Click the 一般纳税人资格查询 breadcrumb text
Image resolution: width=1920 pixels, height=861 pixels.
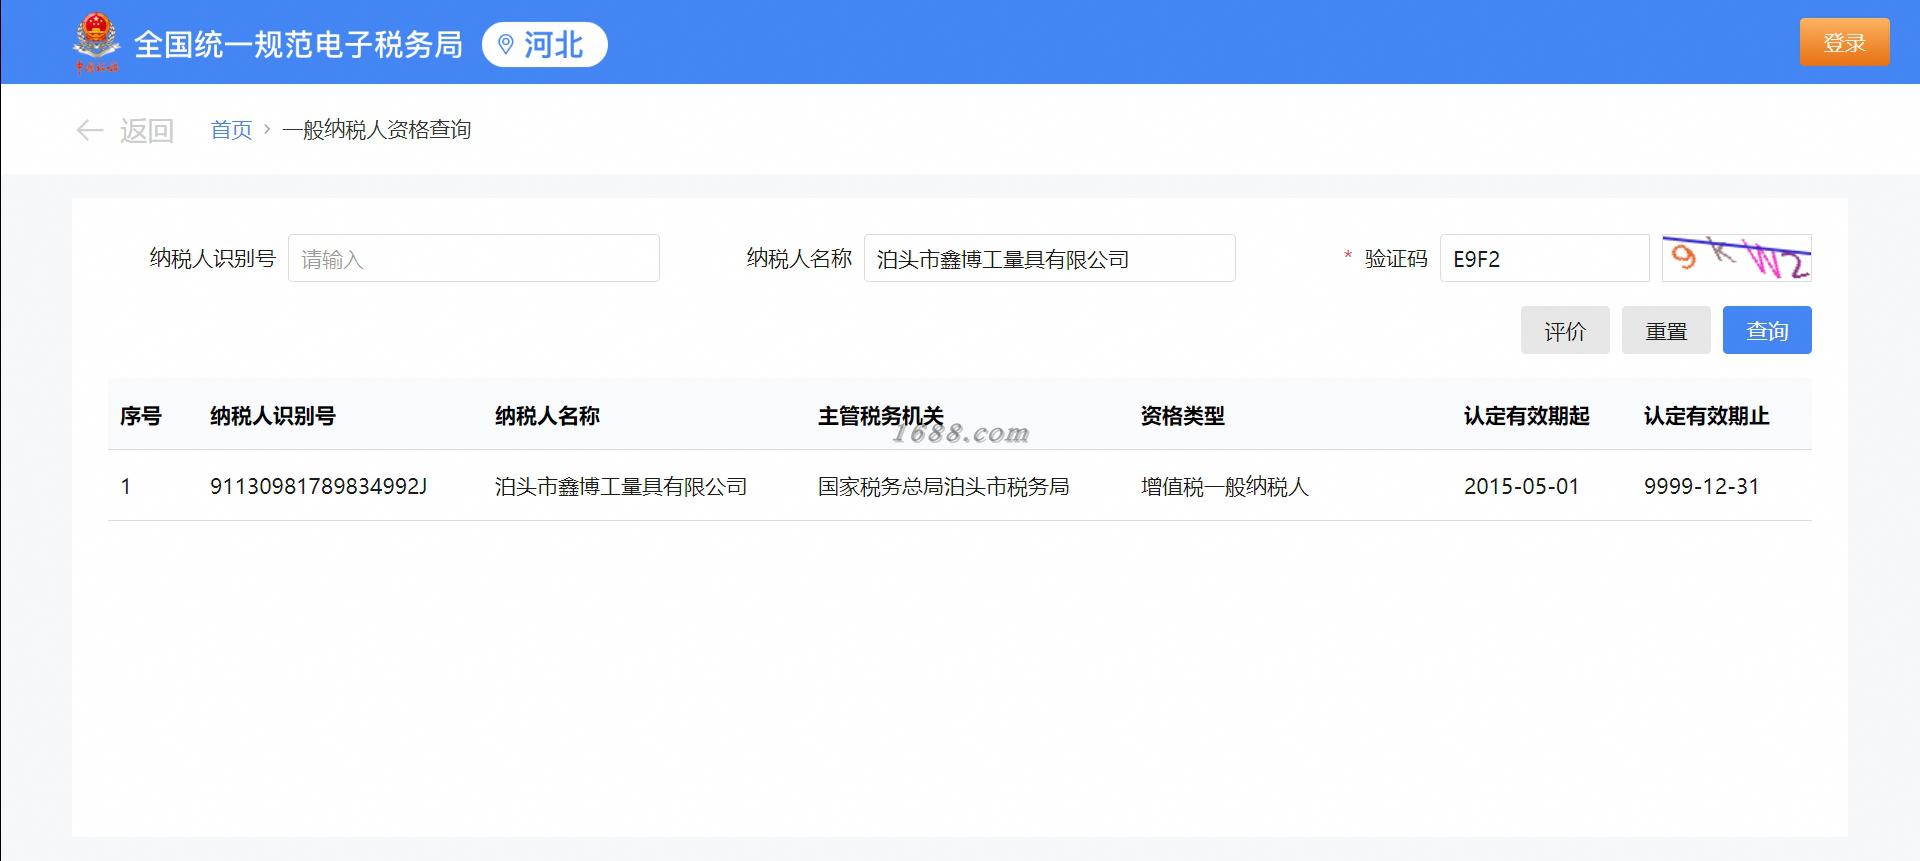[x=377, y=129]
